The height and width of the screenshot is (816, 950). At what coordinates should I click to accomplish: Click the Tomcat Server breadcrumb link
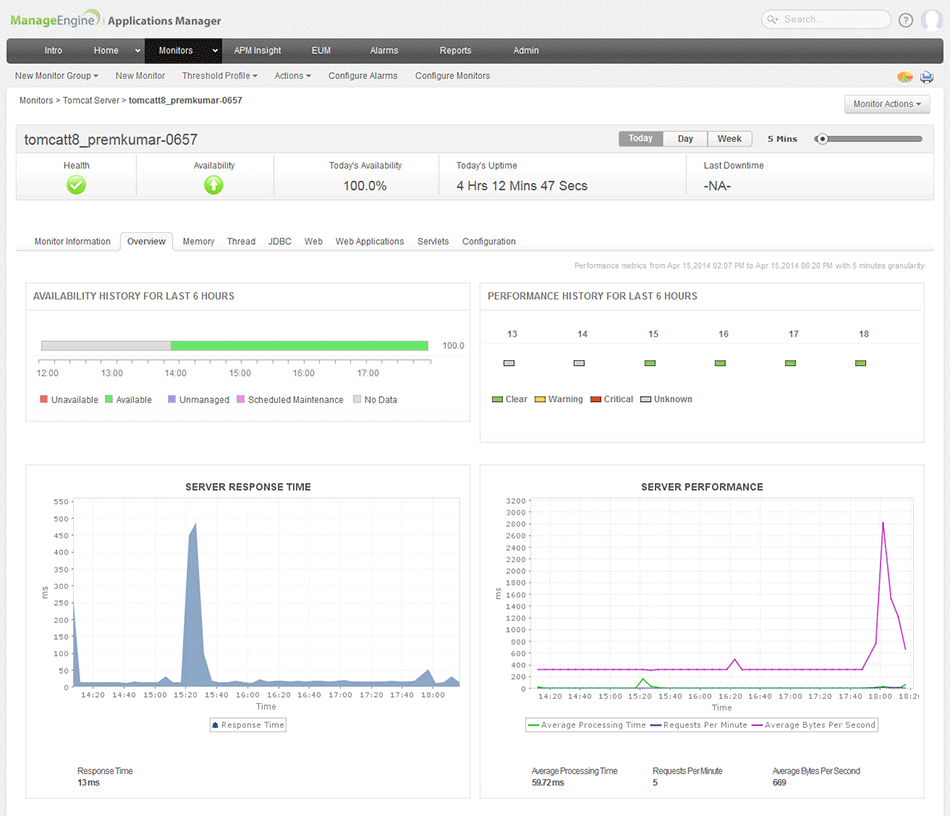point(92,101)
